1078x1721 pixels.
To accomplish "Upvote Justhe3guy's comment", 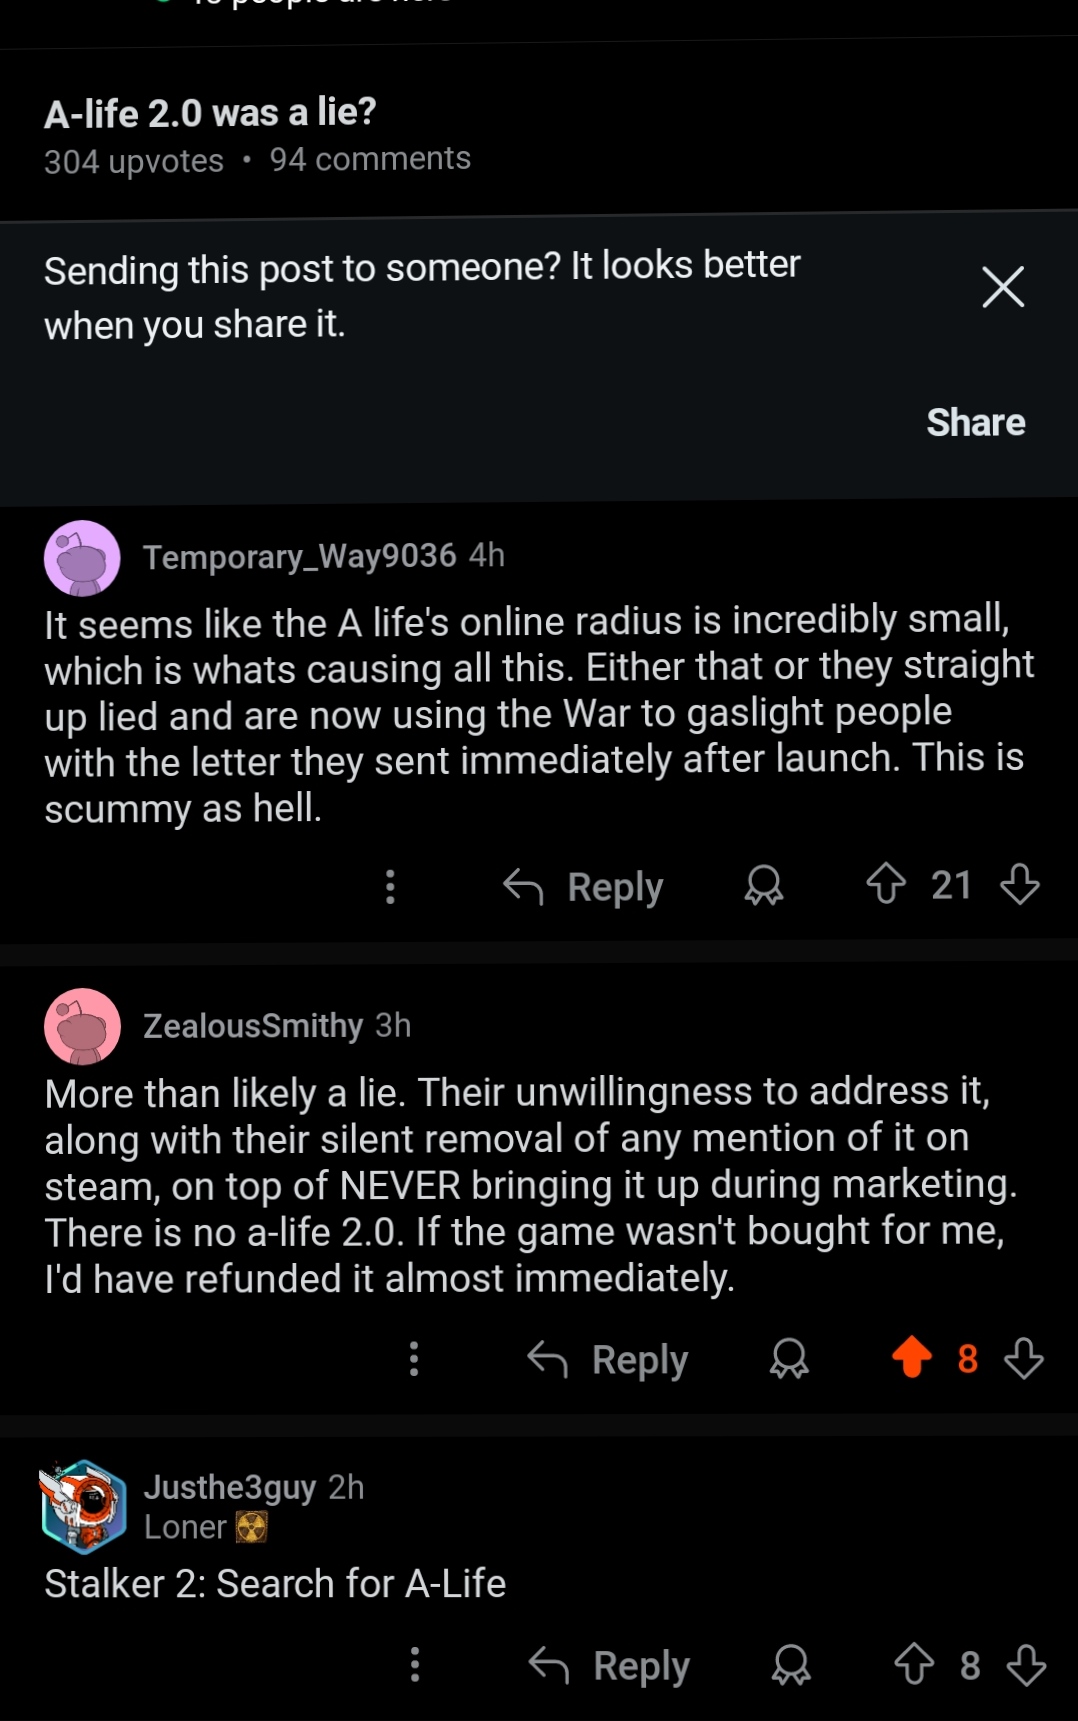I will (914, 1665).
